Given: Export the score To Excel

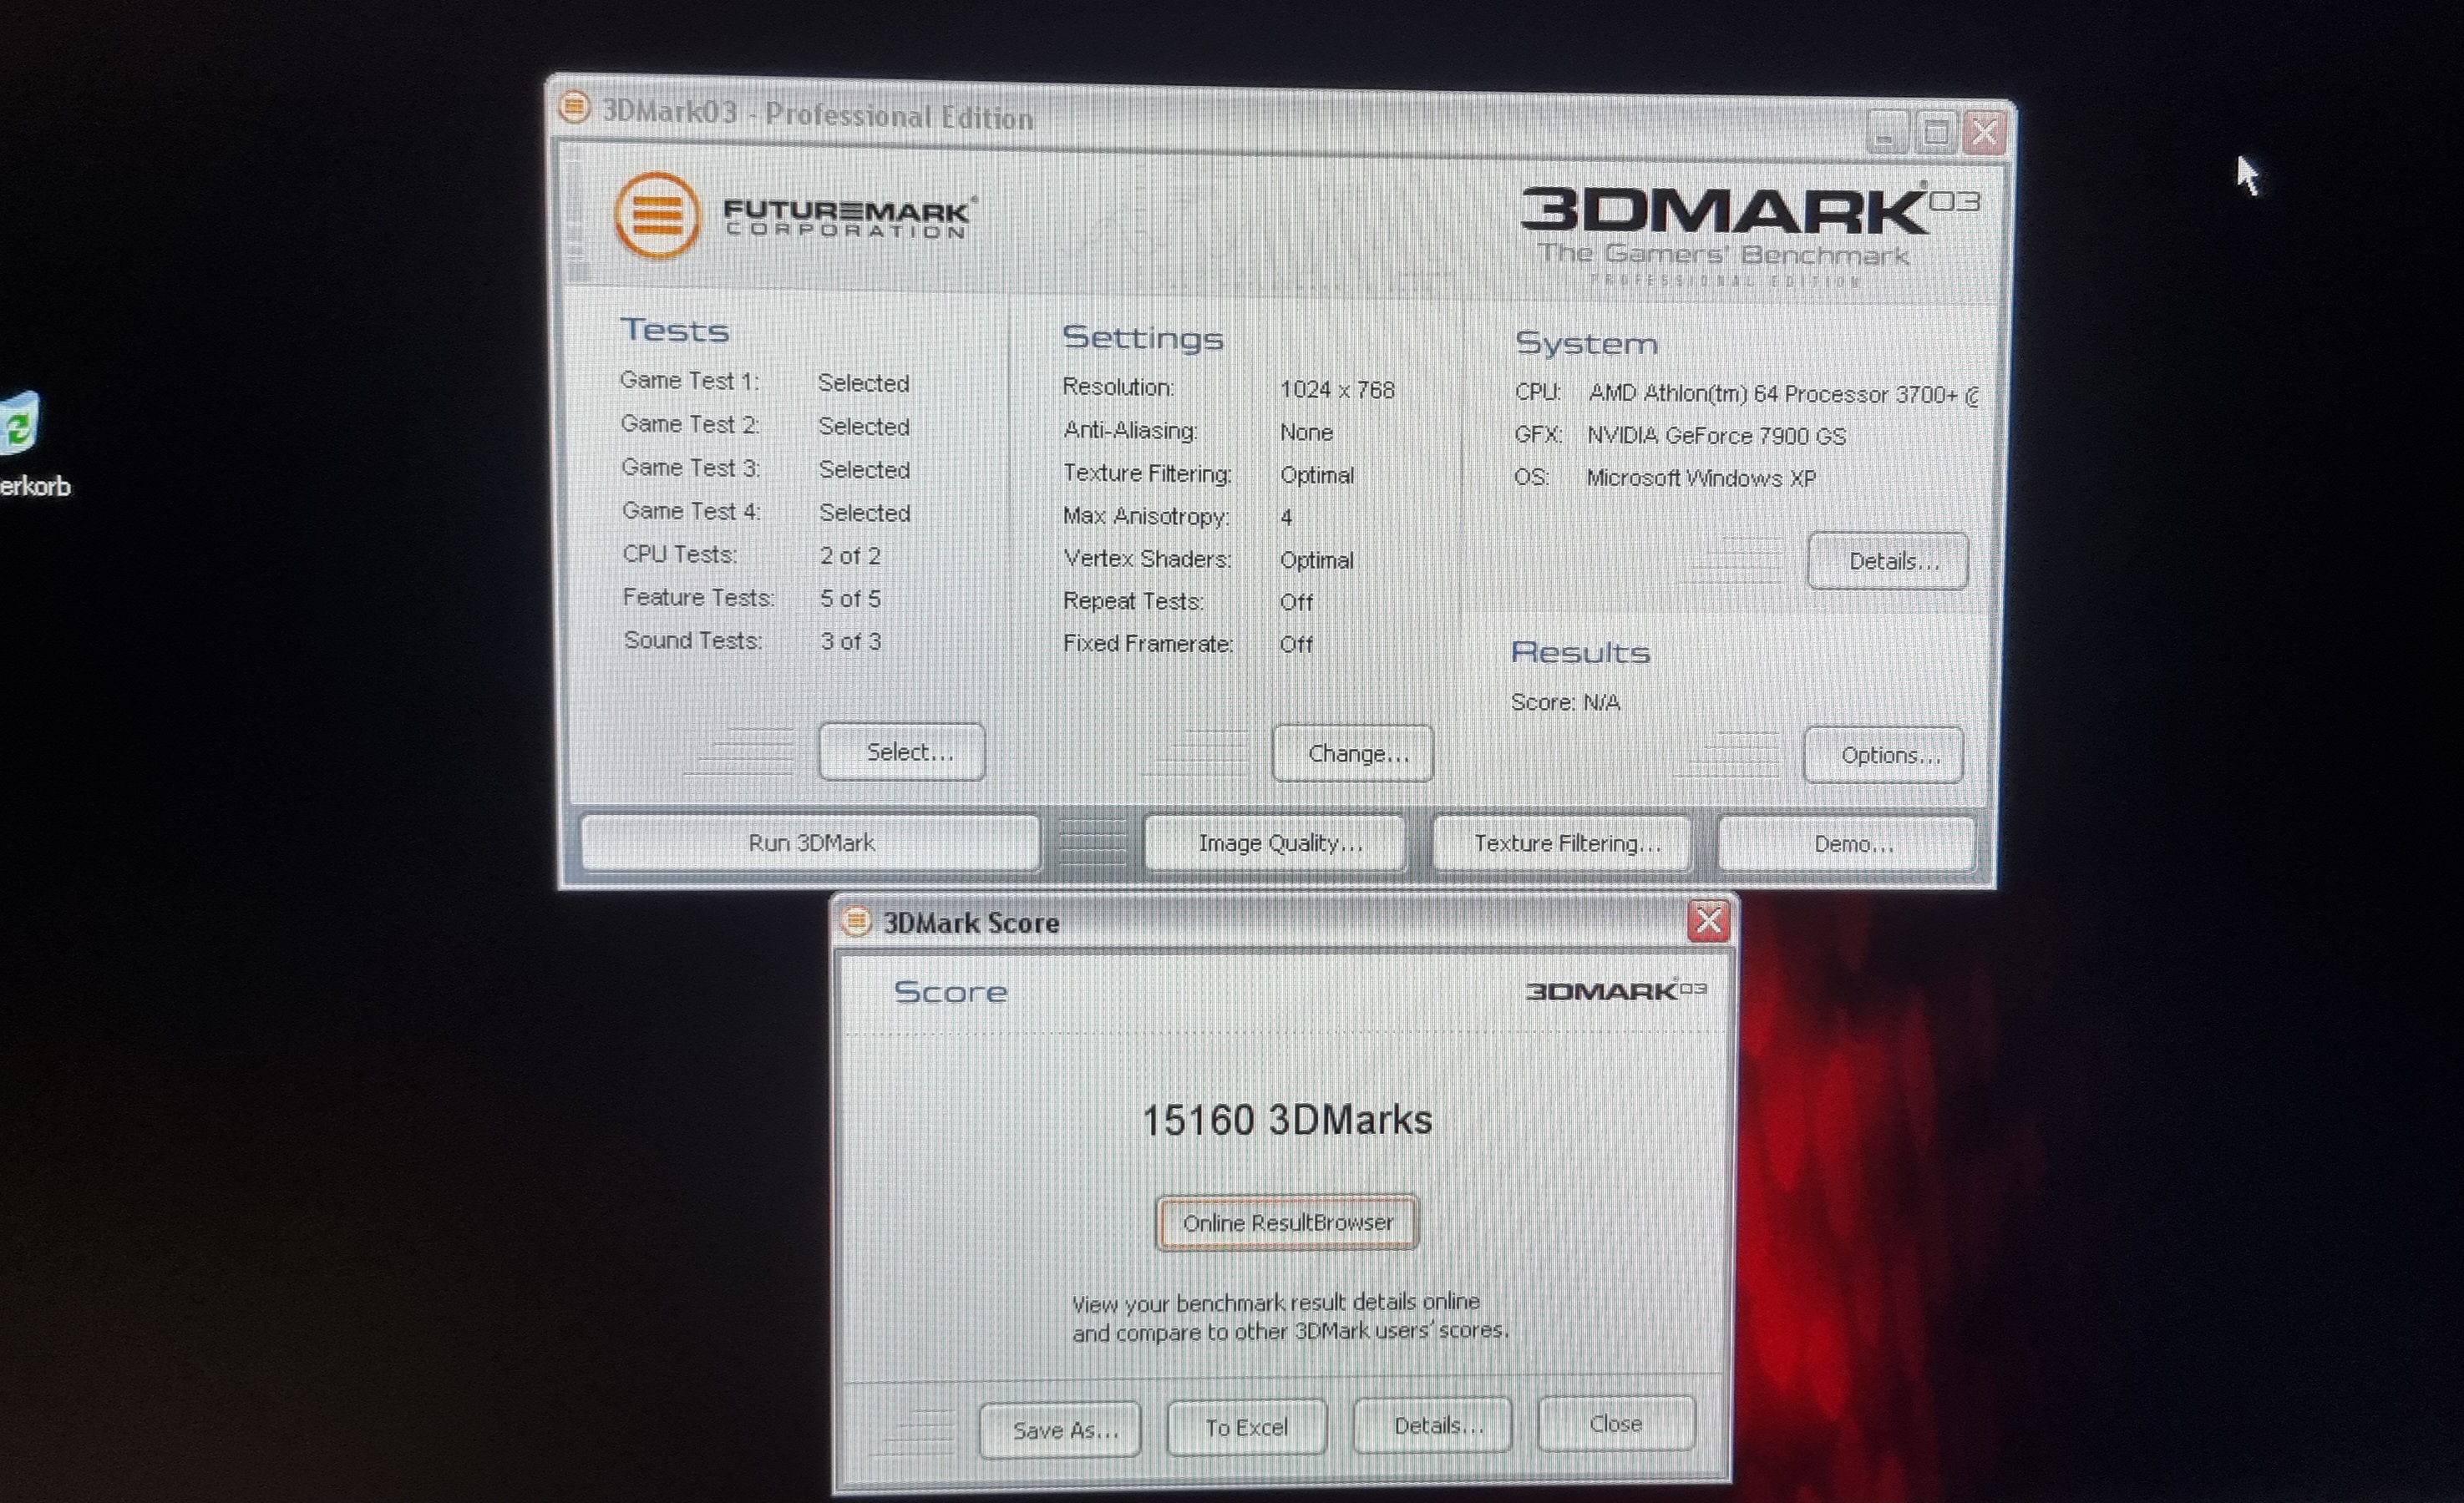Looking at the screenshot, I should (1246, 1427).
